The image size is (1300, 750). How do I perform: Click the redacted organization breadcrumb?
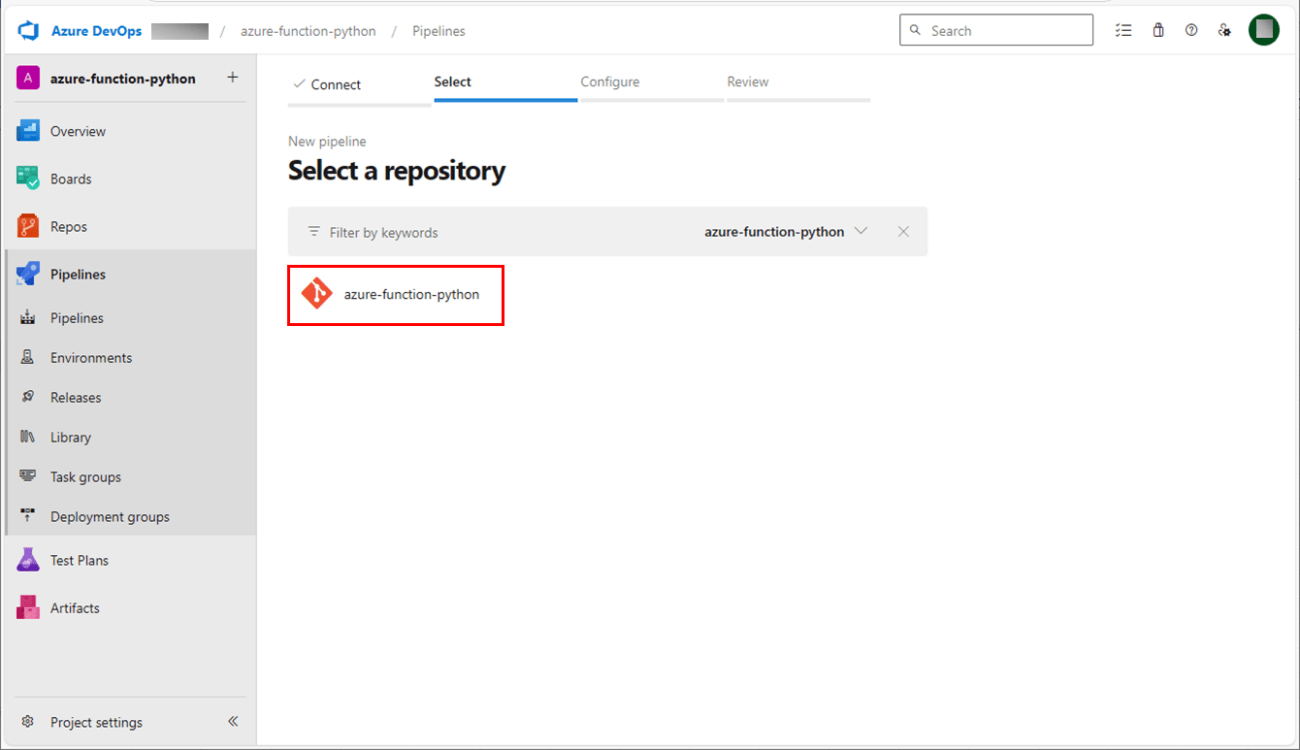(x=180, y=31)
